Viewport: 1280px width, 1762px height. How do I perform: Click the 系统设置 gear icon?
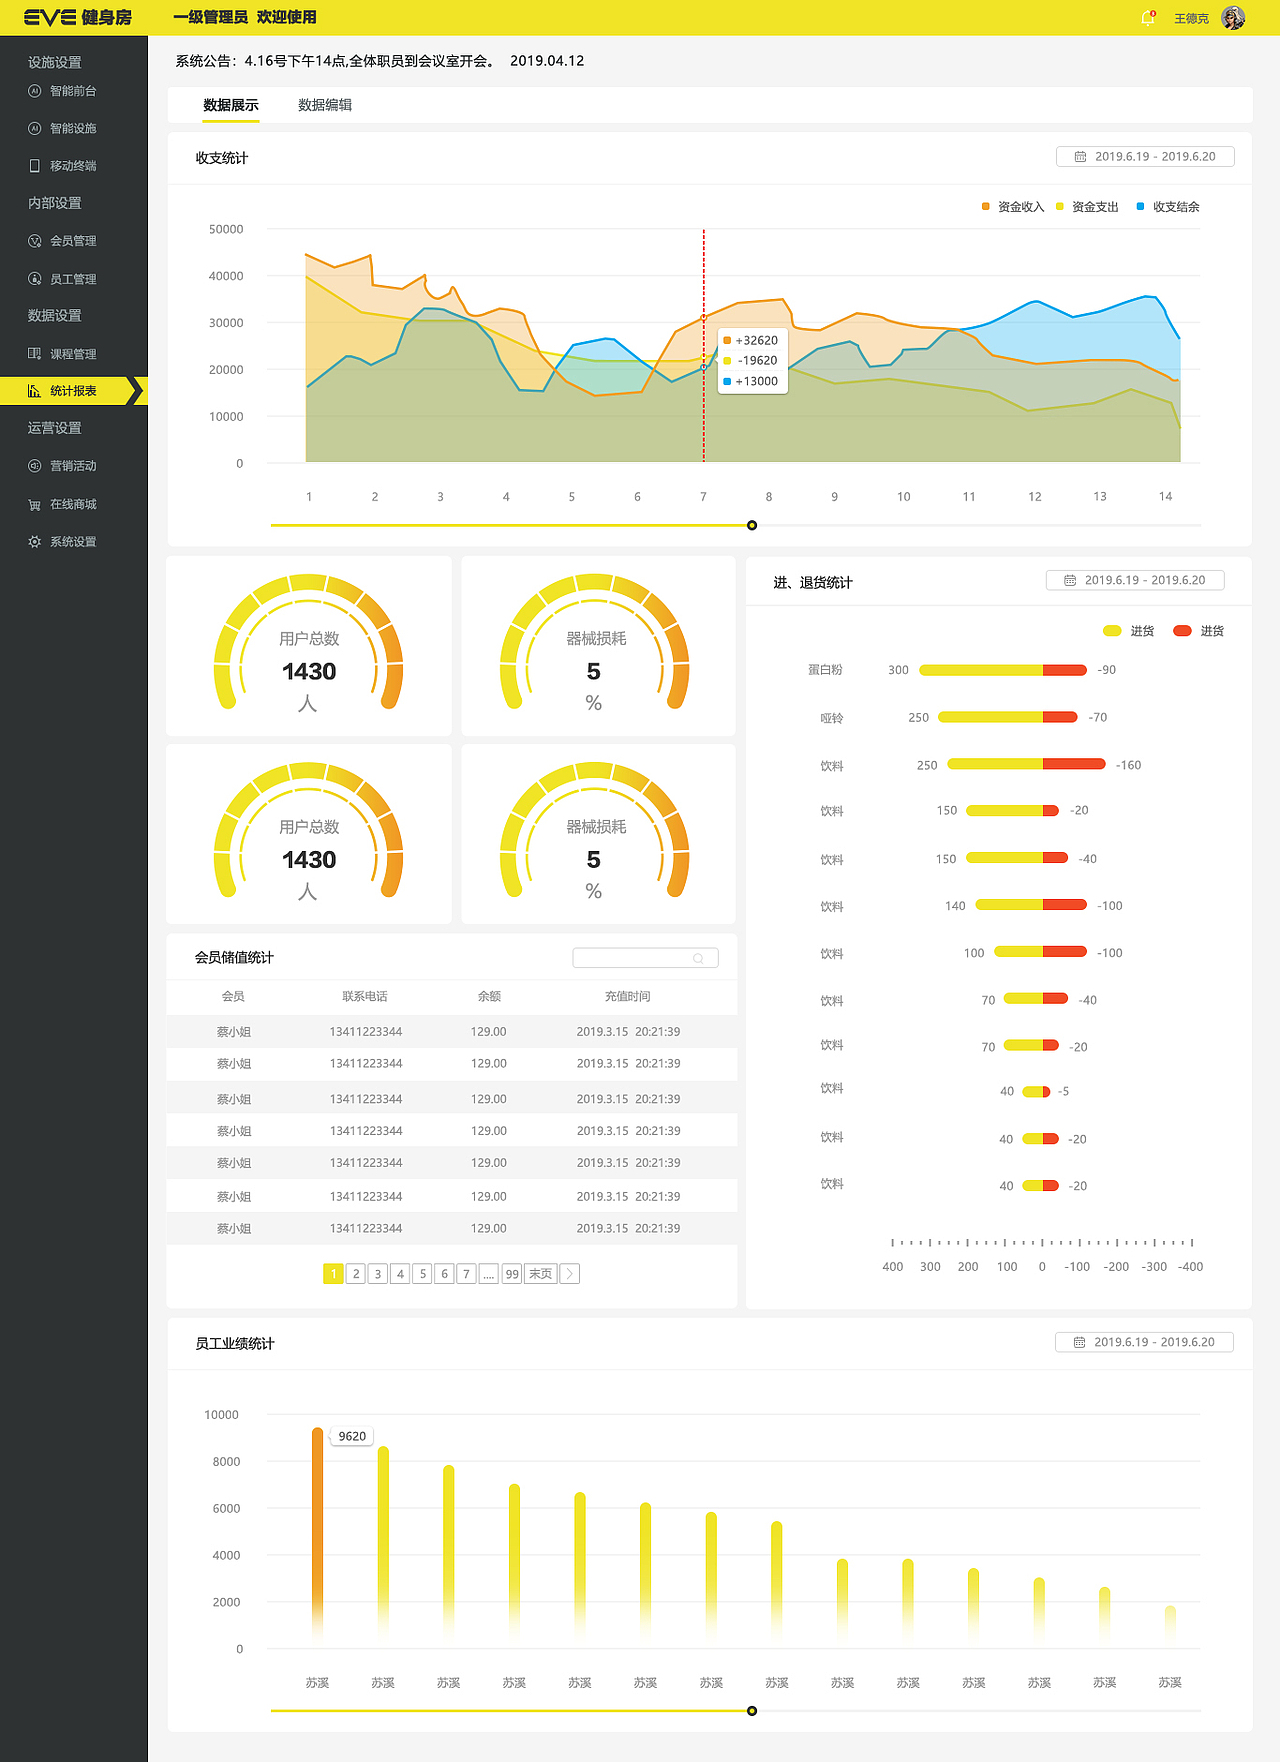[35, 542]
